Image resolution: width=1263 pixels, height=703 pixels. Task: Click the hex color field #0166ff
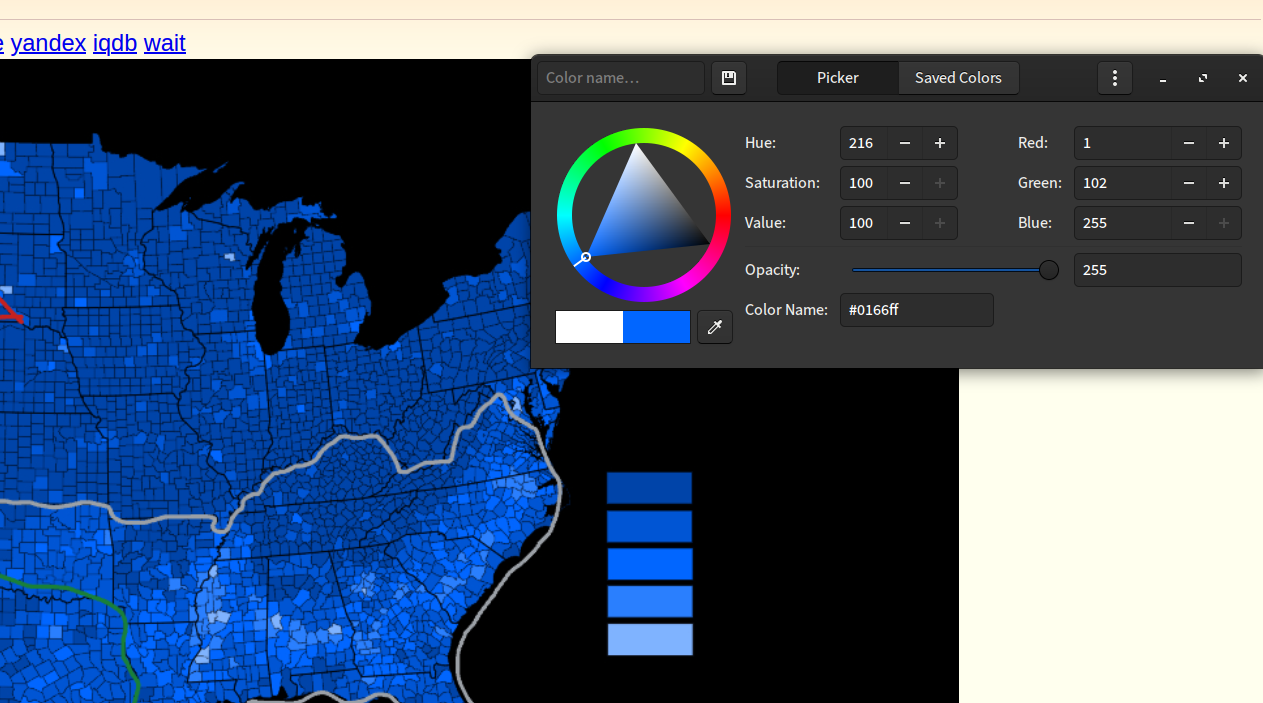point(917,310)
